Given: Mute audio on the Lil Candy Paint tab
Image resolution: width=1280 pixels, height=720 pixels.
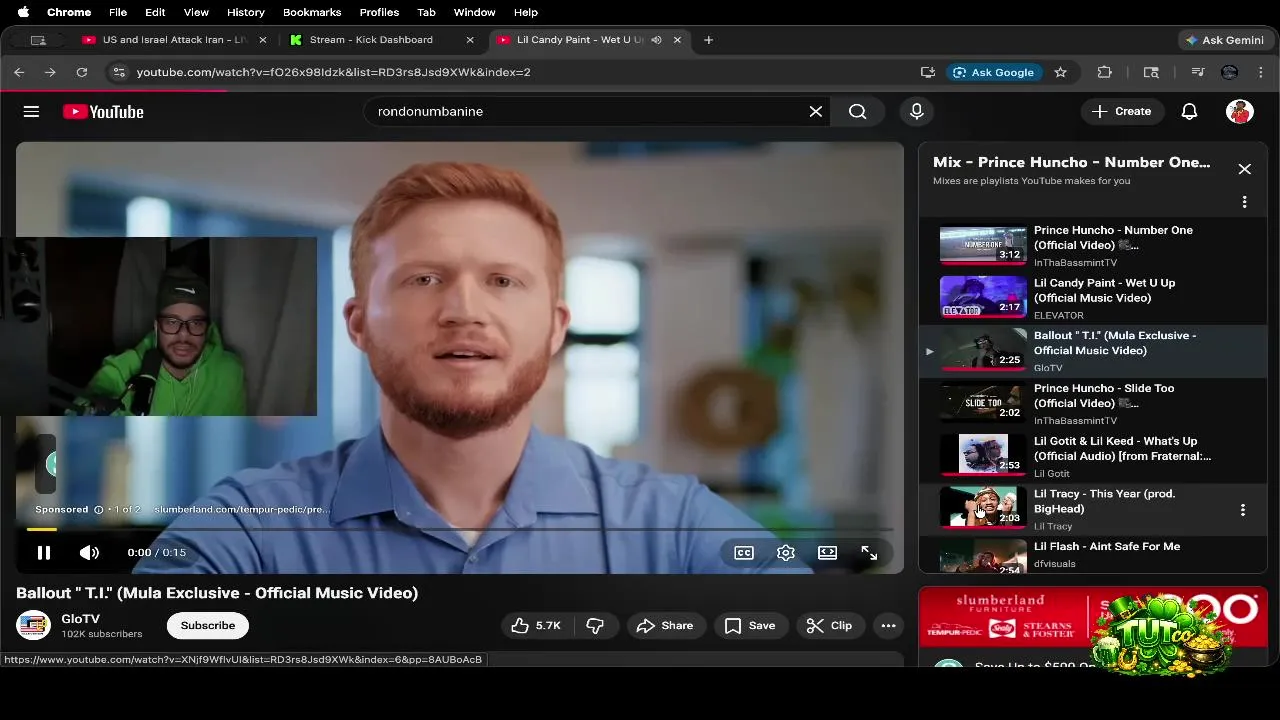Looking at the screenshot, I should [656, 40].
